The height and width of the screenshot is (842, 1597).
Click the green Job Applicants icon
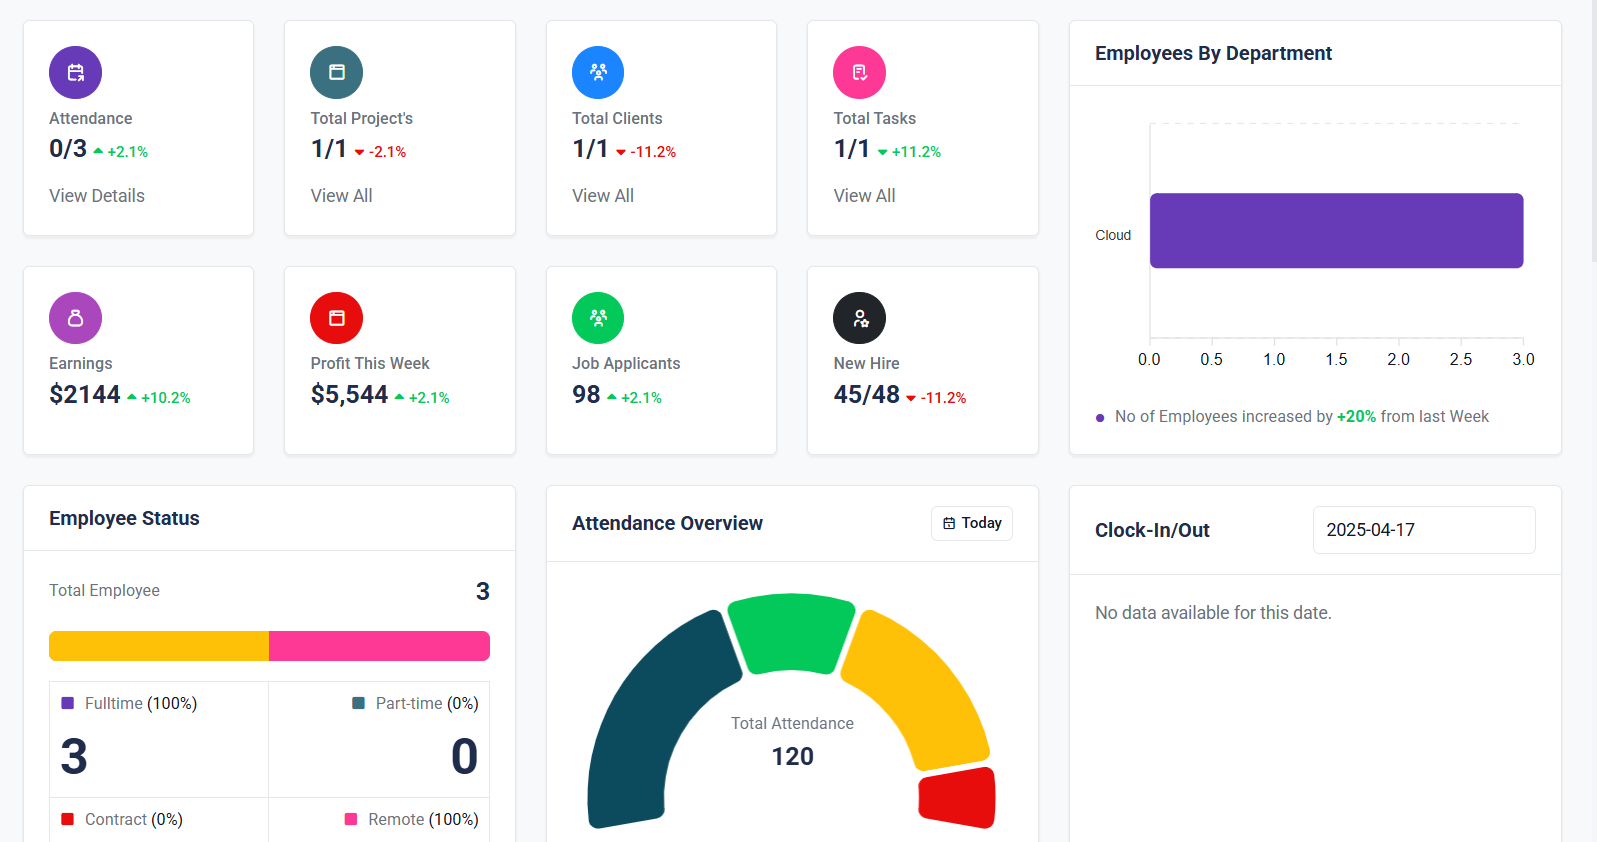[x=598, y=318]
